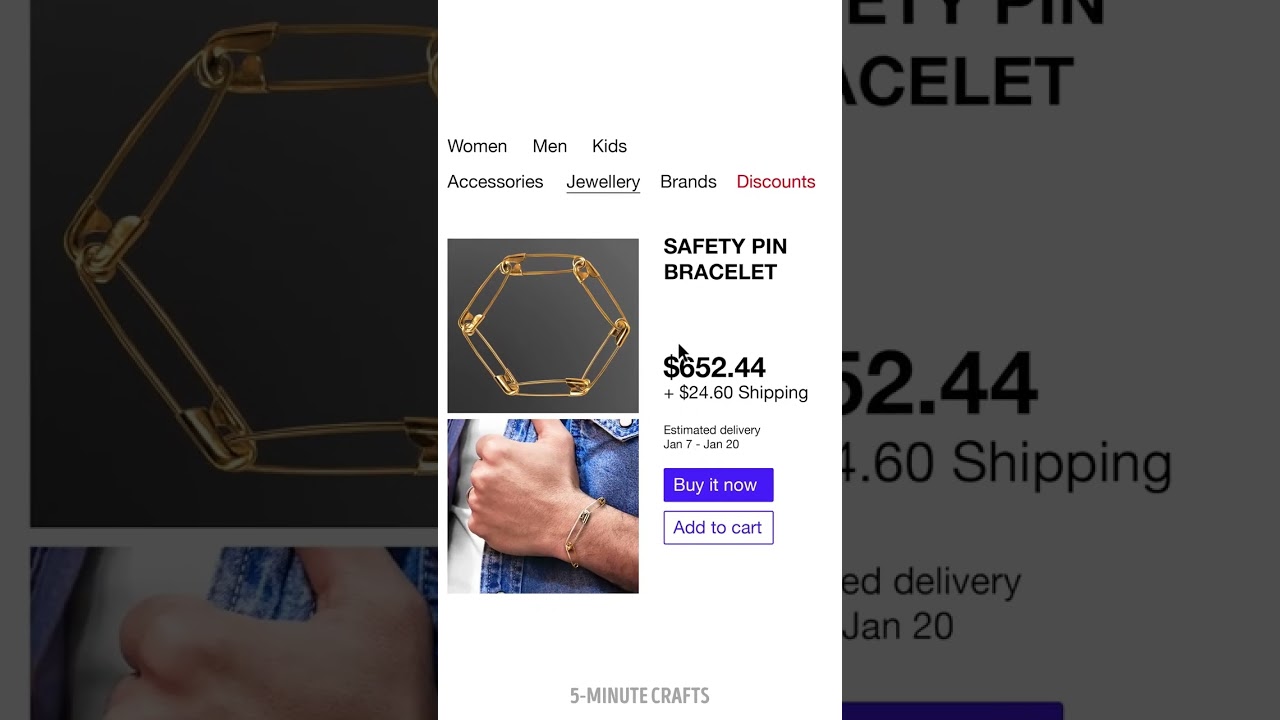Open the red Discounts link
This screenshot has width=1280, height=720.
point(776,182)
